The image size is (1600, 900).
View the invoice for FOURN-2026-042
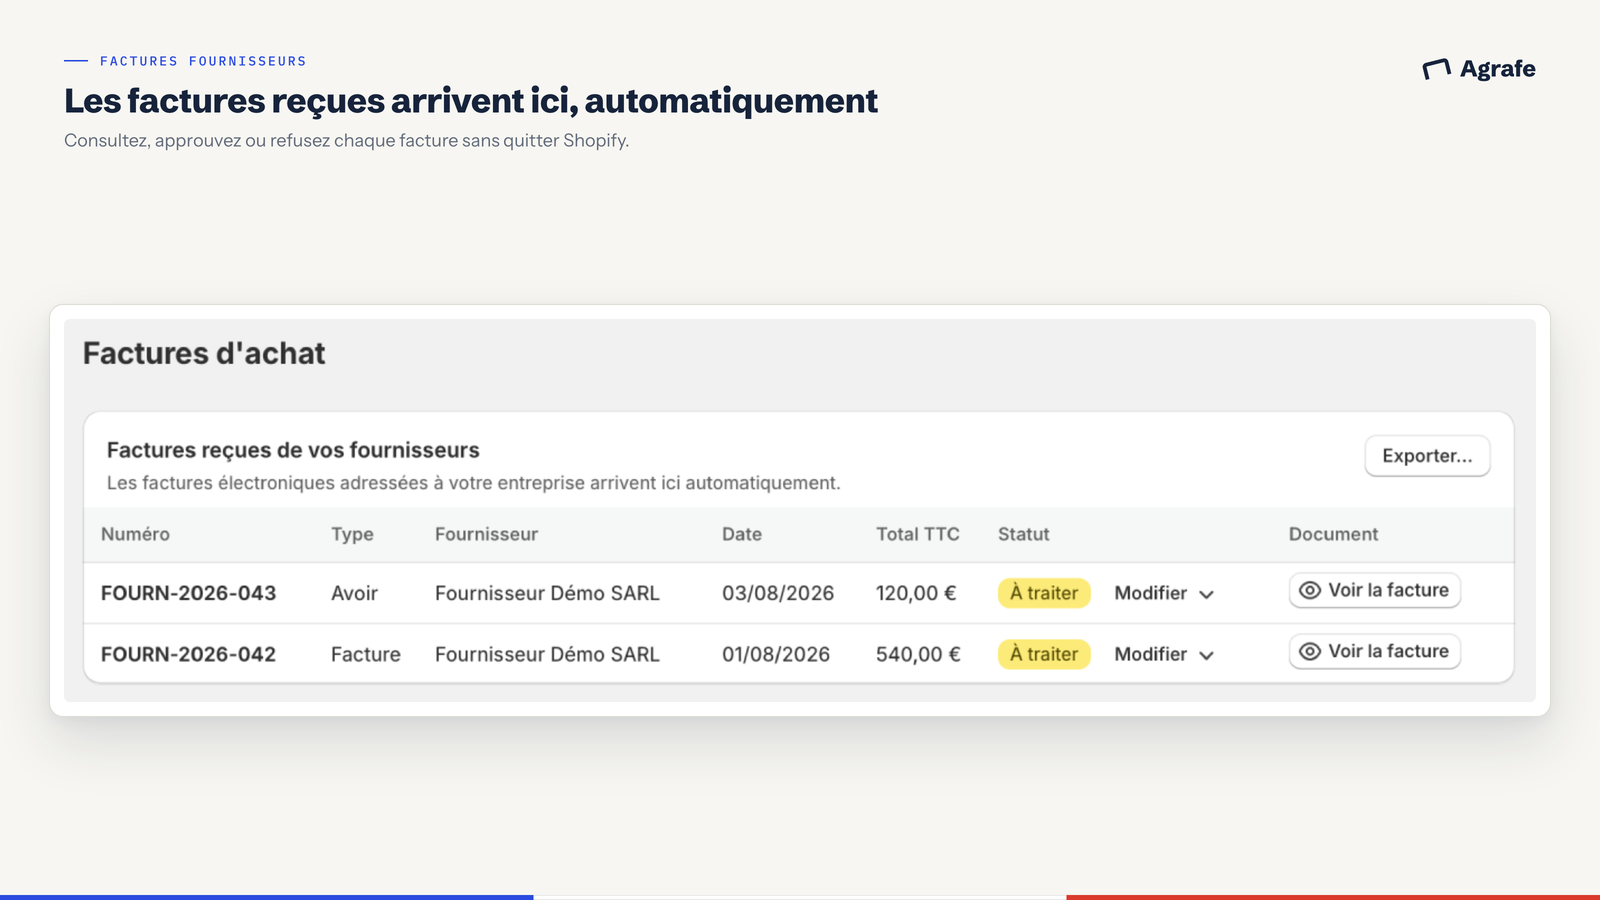coord(1375,652)
